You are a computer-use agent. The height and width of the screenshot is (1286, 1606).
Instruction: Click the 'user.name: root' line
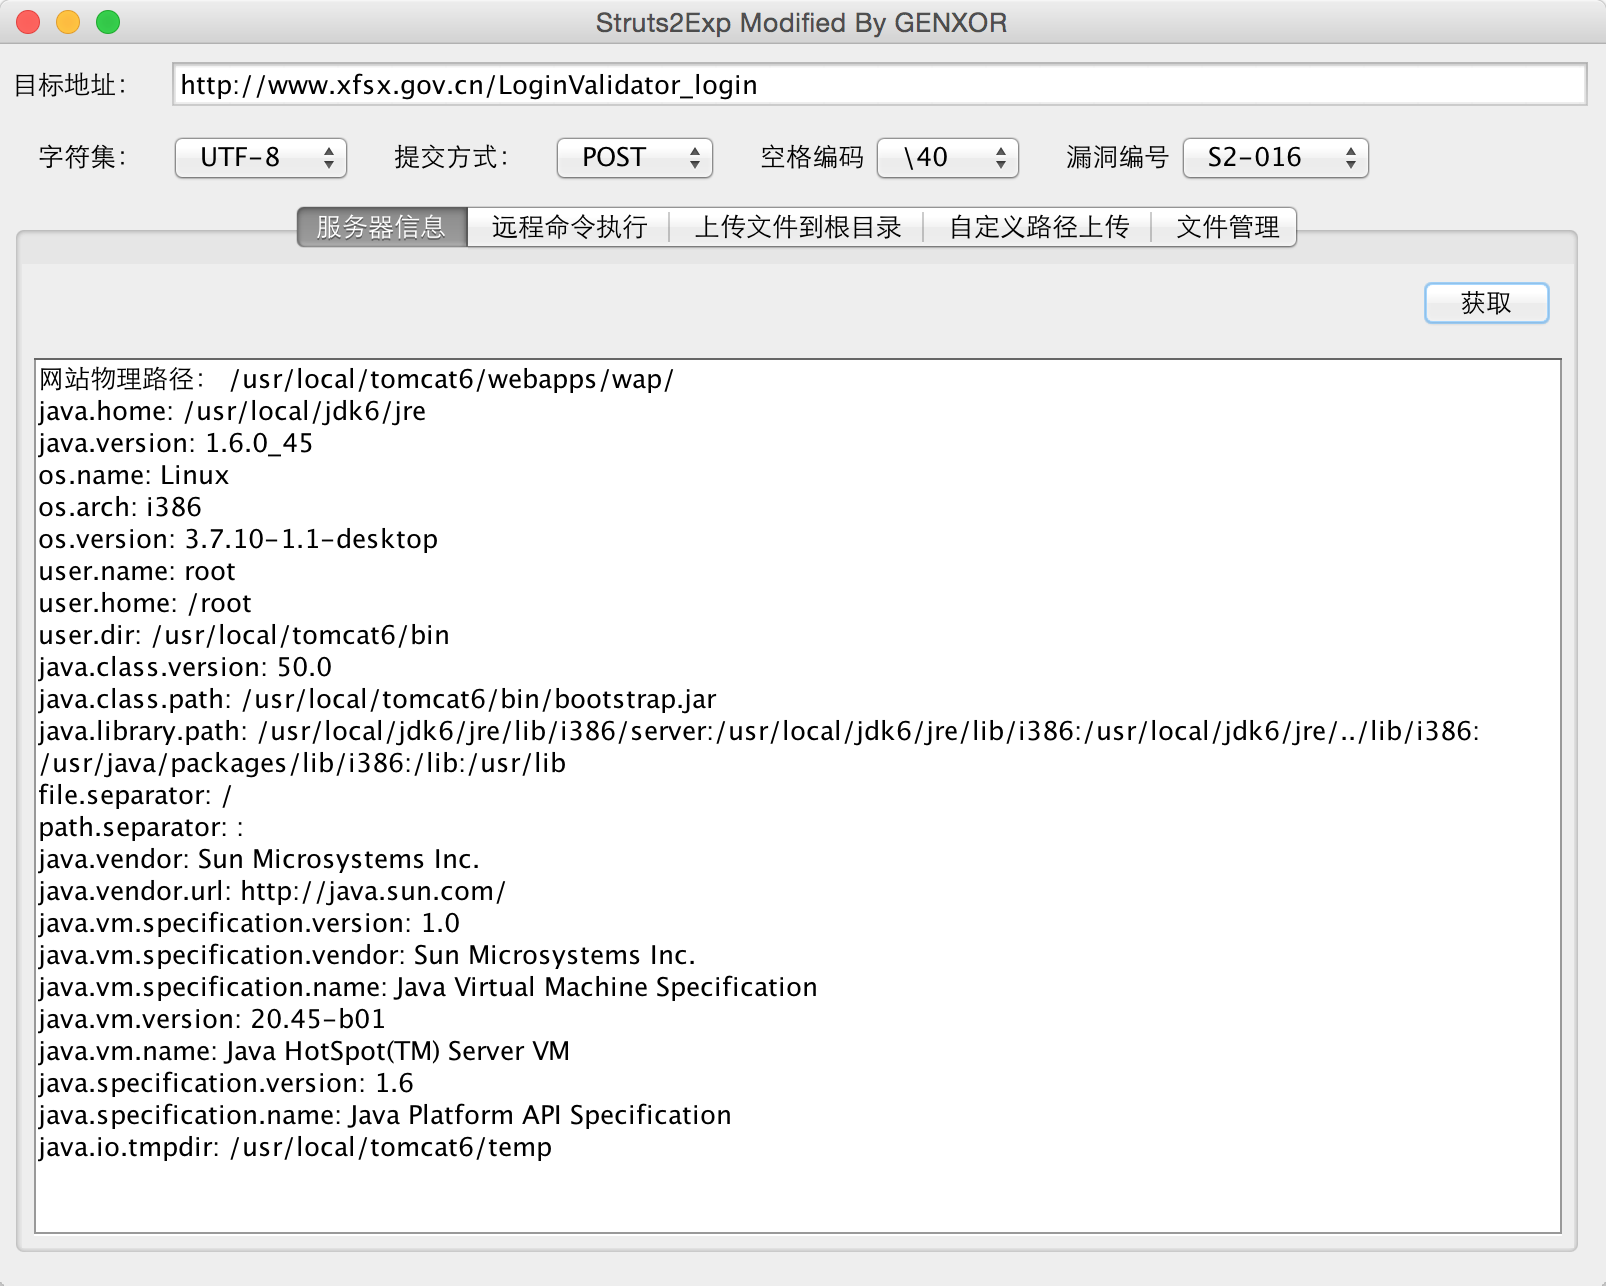(137, 571)
